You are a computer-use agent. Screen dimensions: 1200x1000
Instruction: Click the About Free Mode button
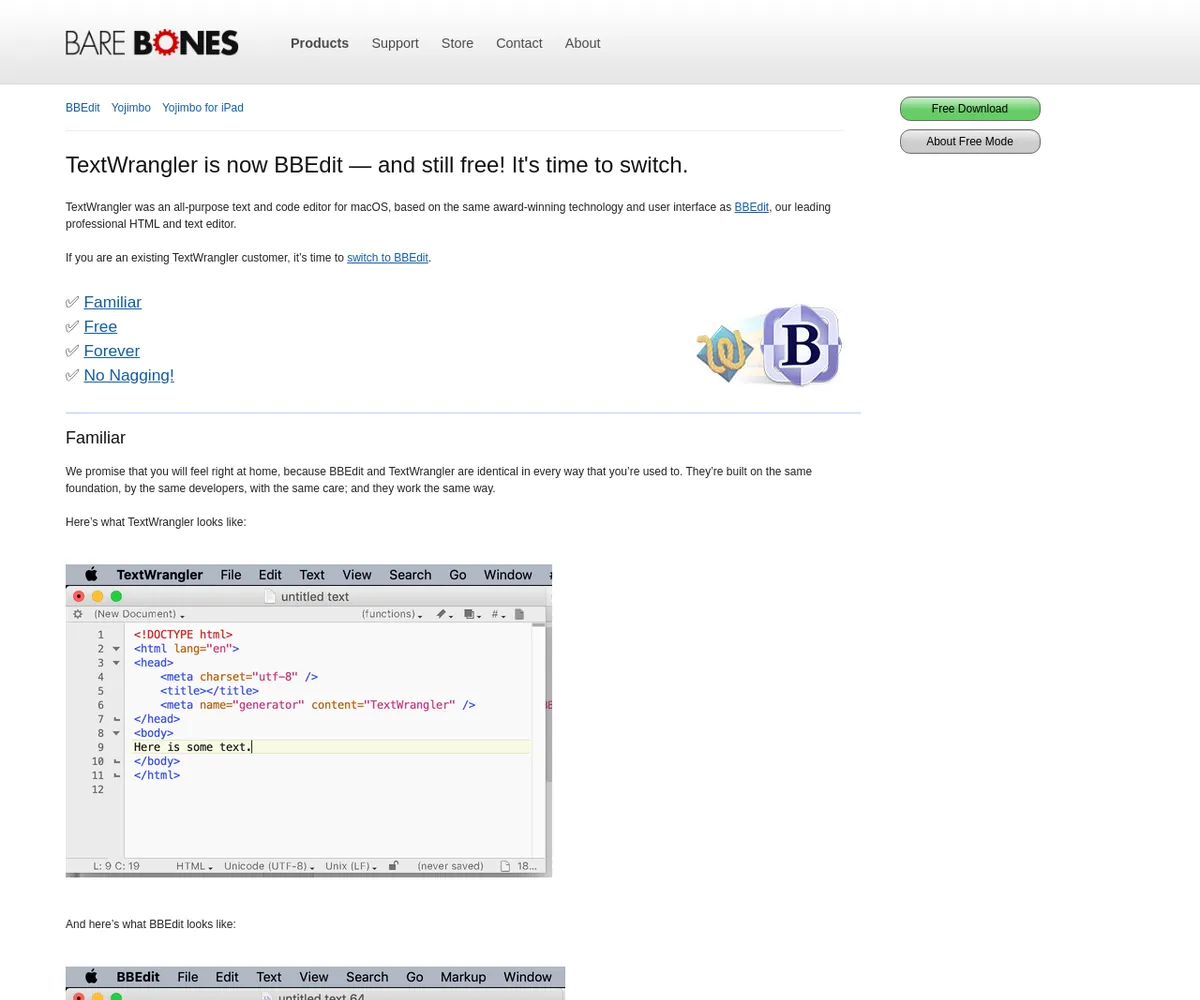(x=969, y=142)
